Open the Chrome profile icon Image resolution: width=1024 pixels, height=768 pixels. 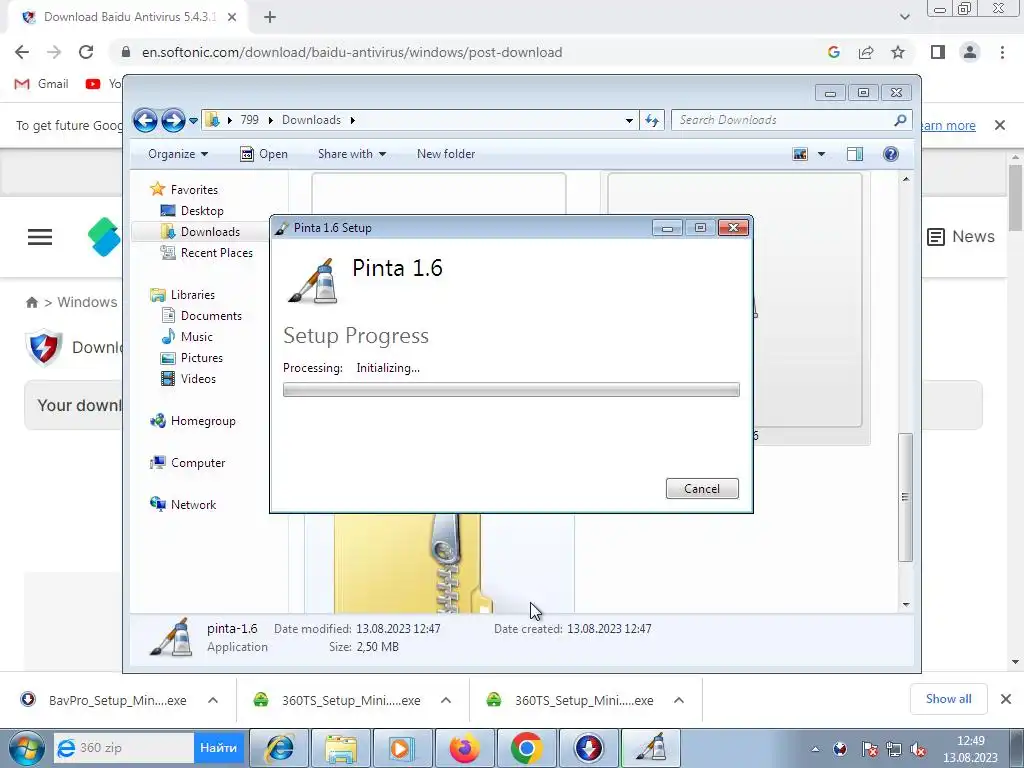click(x=970, y=52)
